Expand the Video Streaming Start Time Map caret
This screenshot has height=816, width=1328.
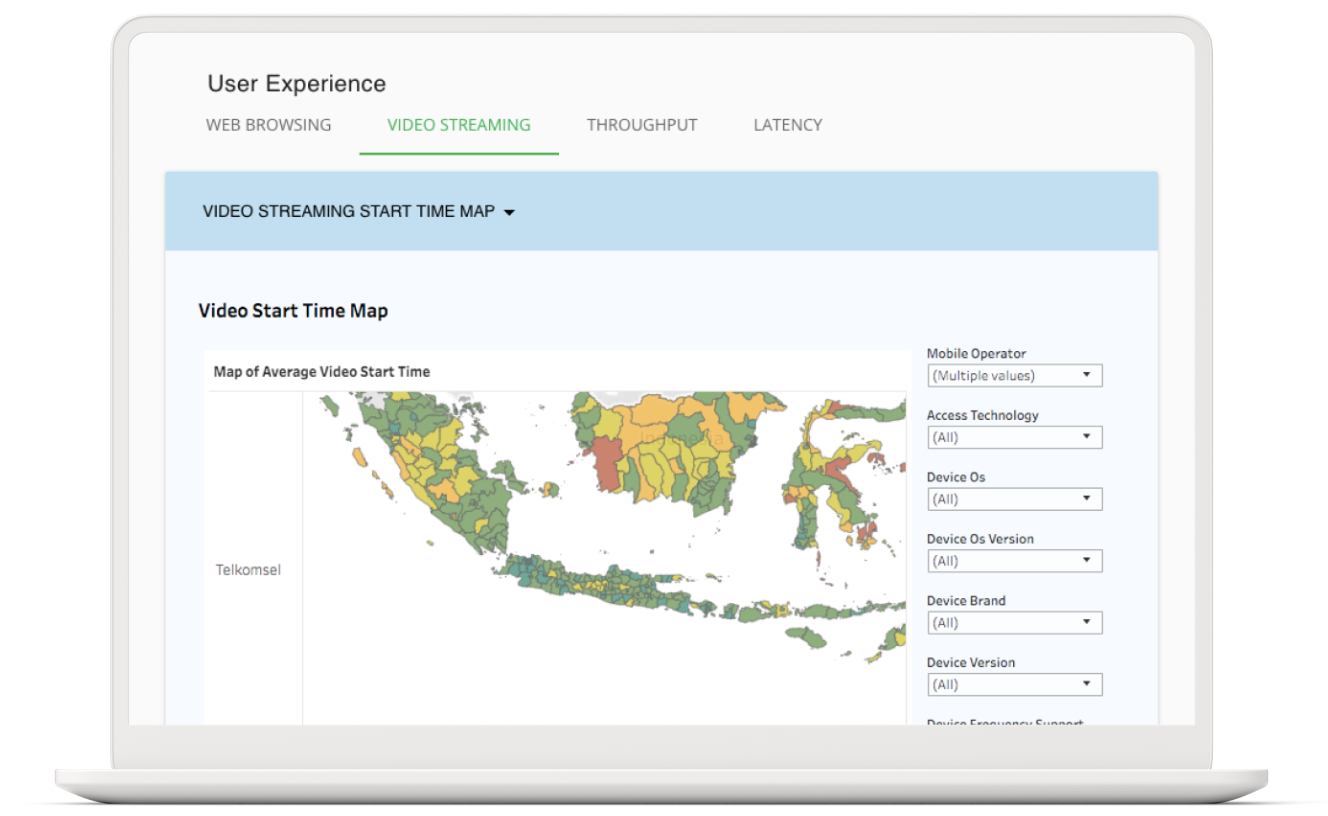tap(509, 212)
